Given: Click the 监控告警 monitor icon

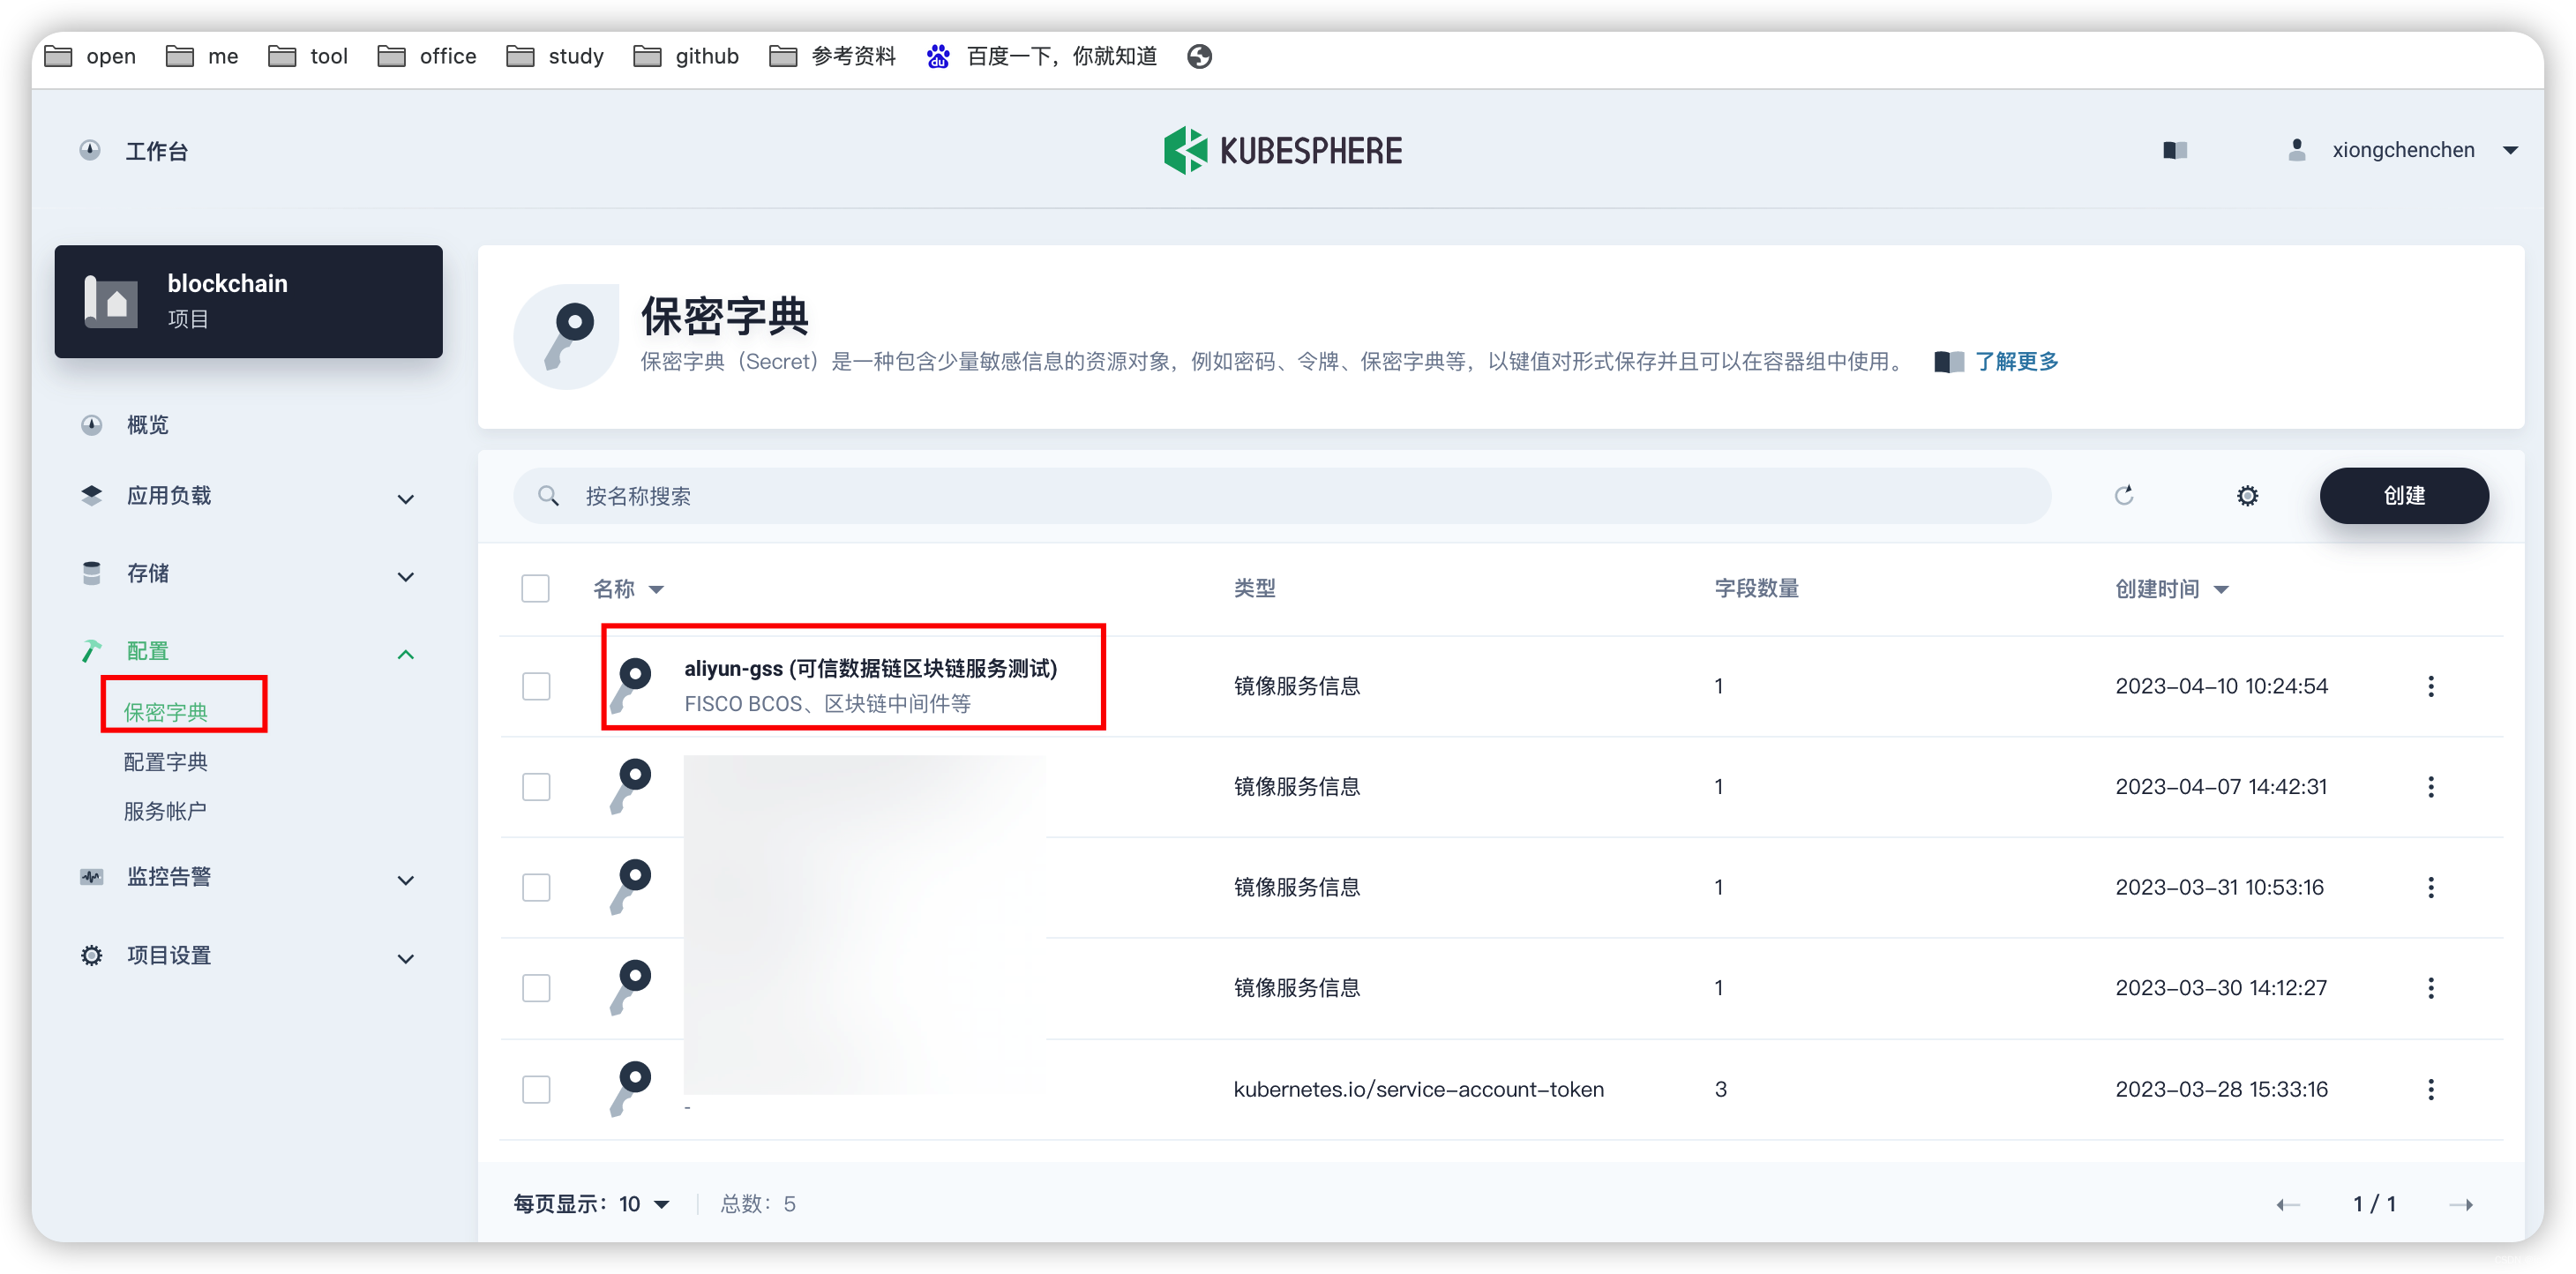Looking at the screenshot, I should [91, 877].
